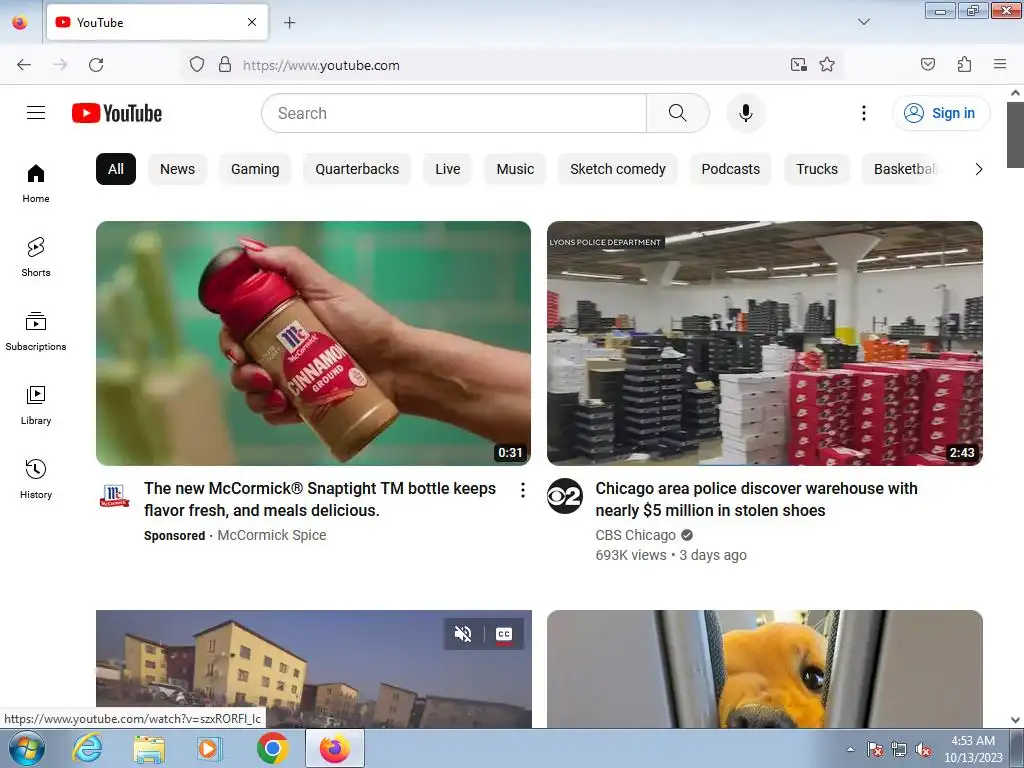Open the YouTube hamburger guide menu

point(36,113)
